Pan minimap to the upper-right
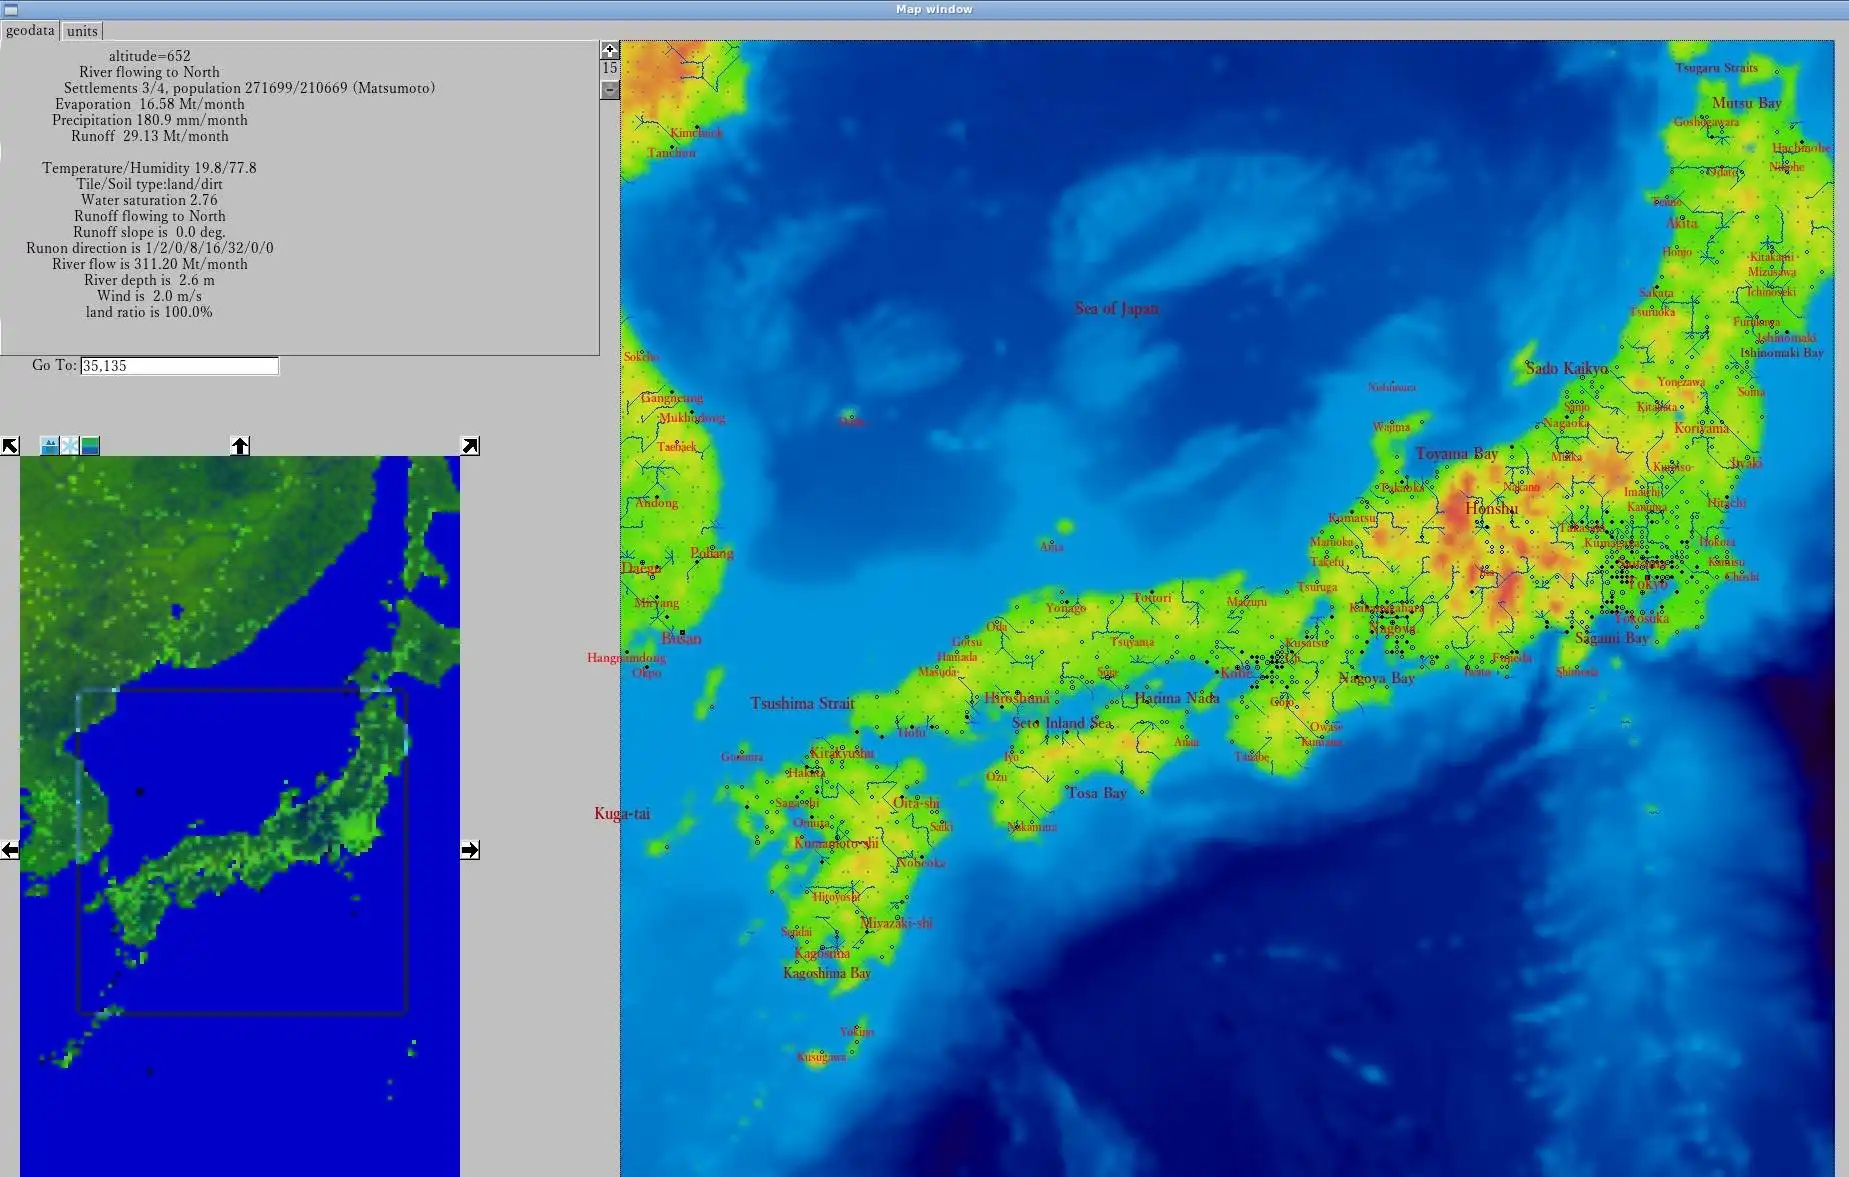Image resolution: width=1849 pixels, height=1177 pixels. click(x=470, y=446)
